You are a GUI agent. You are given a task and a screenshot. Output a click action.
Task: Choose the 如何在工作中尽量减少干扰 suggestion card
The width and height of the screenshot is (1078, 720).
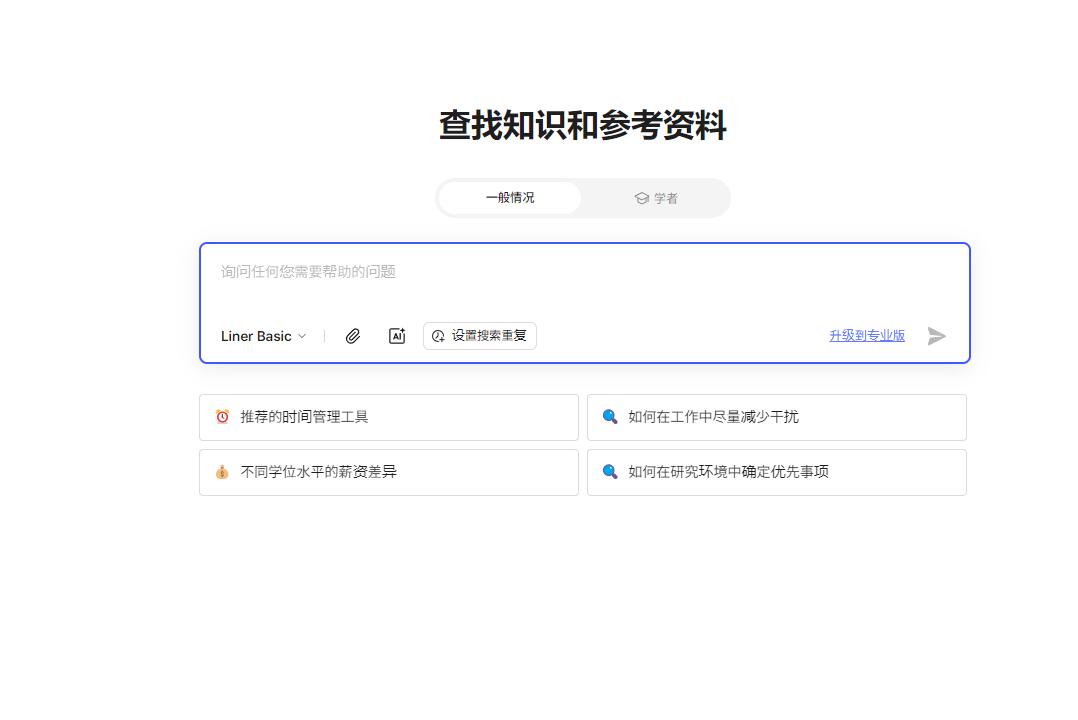(776, 417)
